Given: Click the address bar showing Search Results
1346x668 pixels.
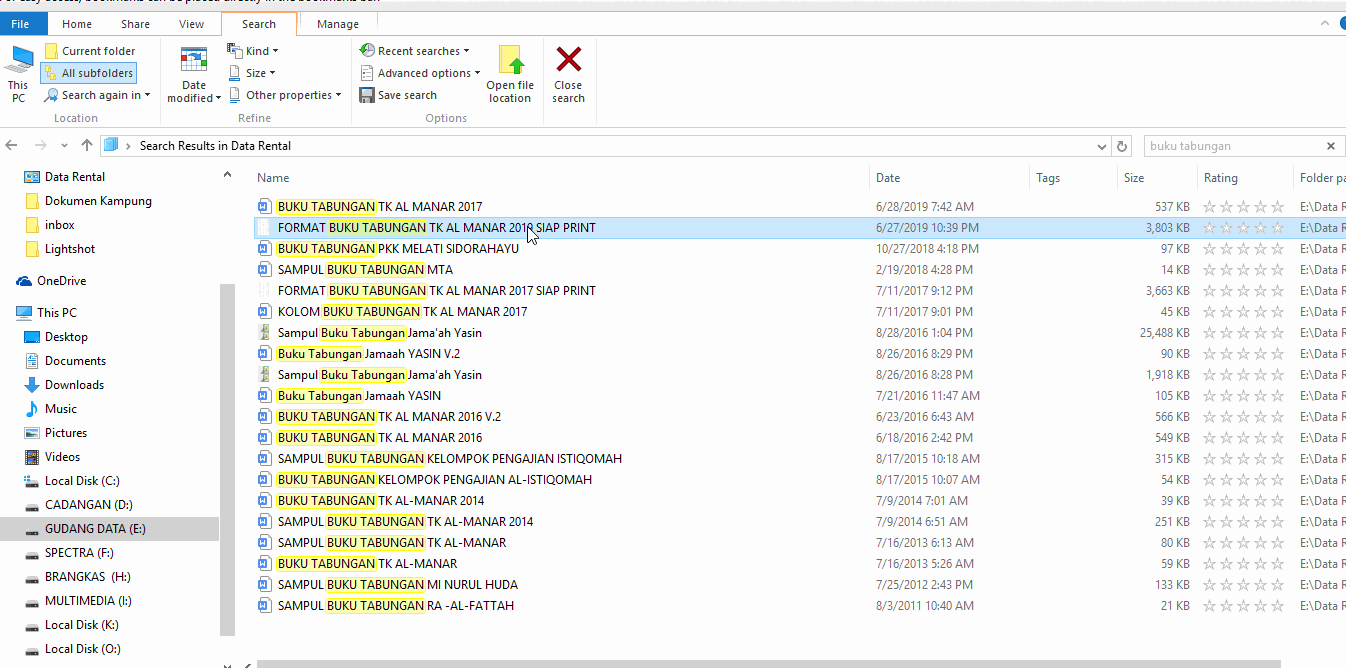Looking at the screenshot, I should (x=607, y=146).
